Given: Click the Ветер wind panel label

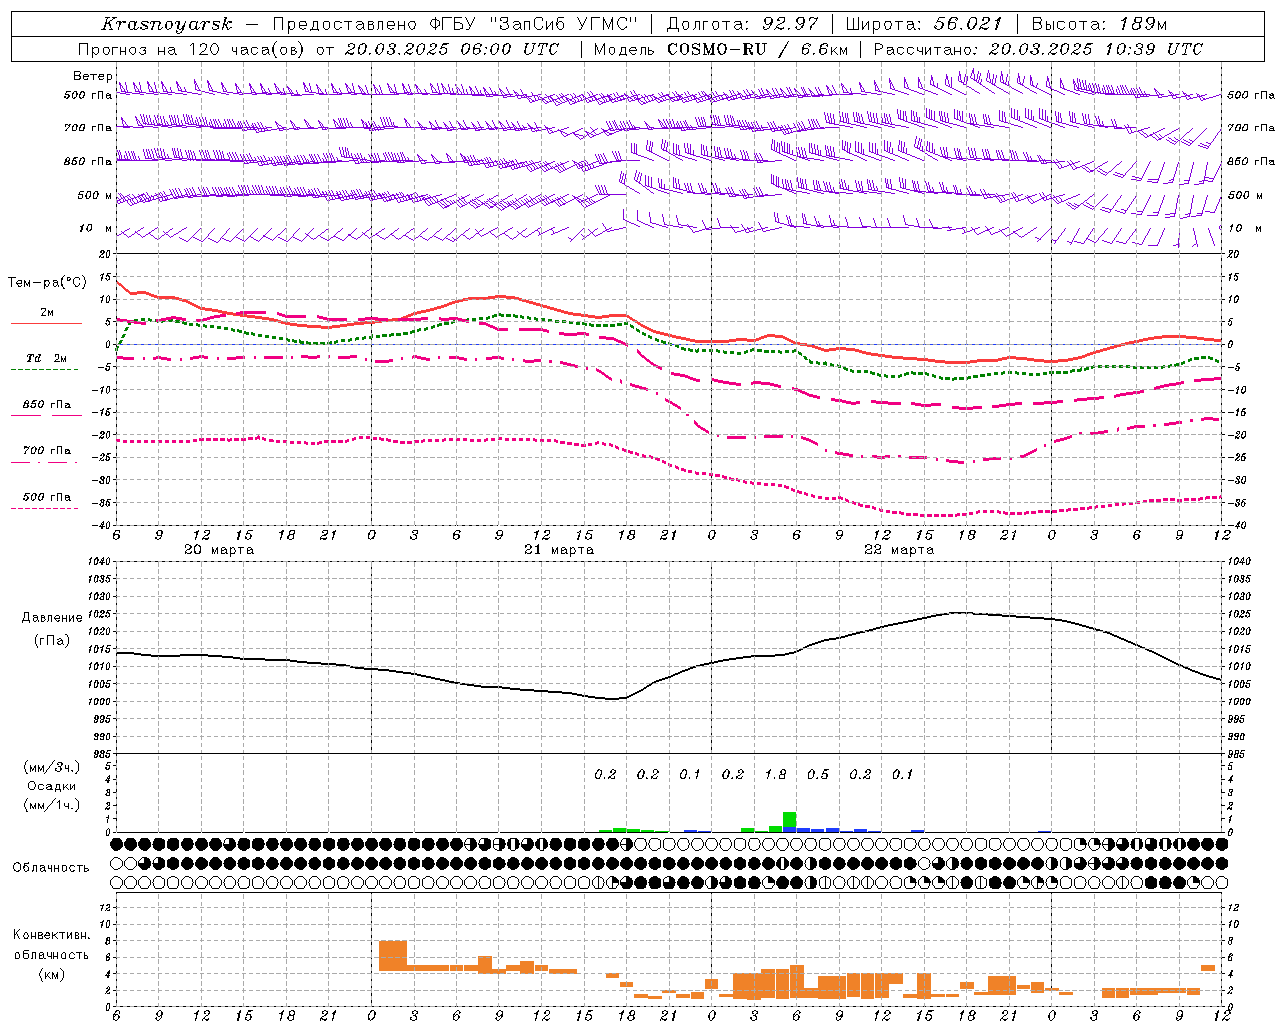Looking at the screenshot, I should 92,76.
